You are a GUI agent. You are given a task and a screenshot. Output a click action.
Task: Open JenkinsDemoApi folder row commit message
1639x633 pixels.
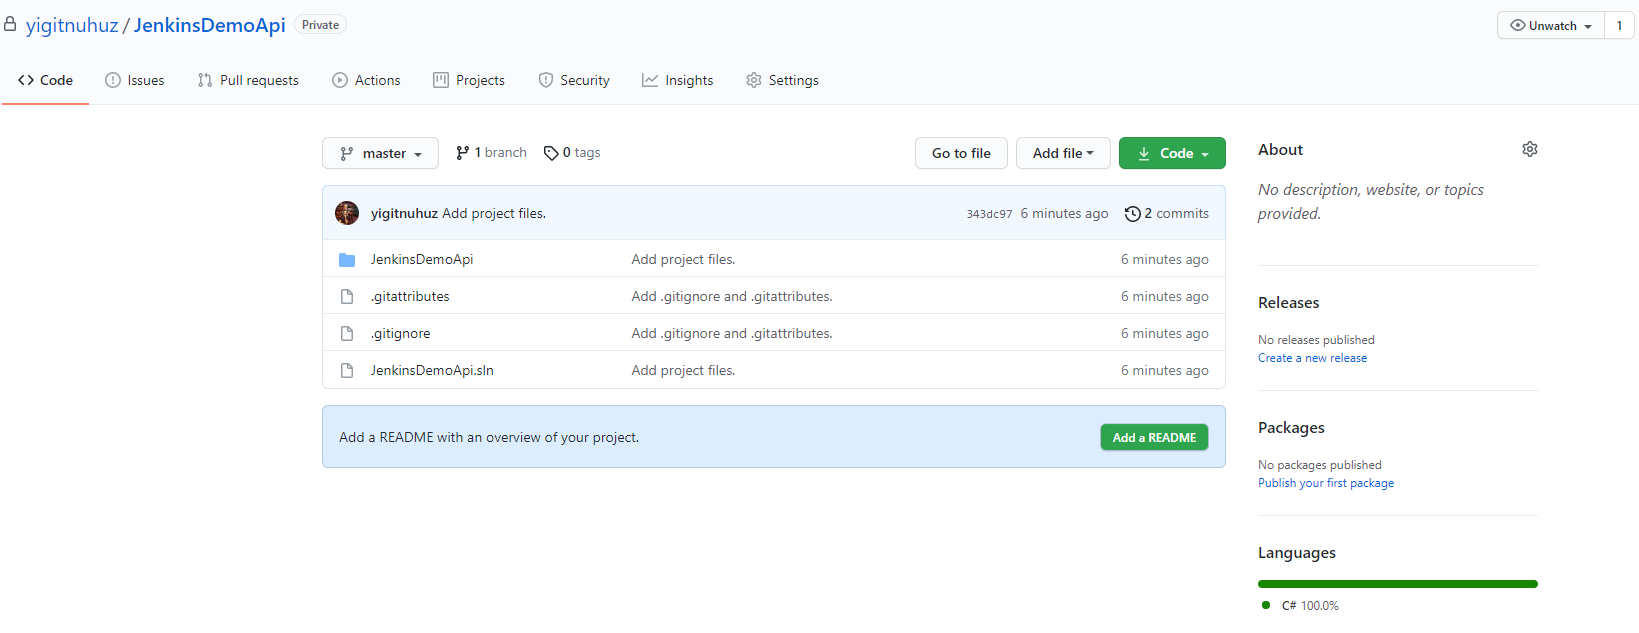click(x=683, y=259)
